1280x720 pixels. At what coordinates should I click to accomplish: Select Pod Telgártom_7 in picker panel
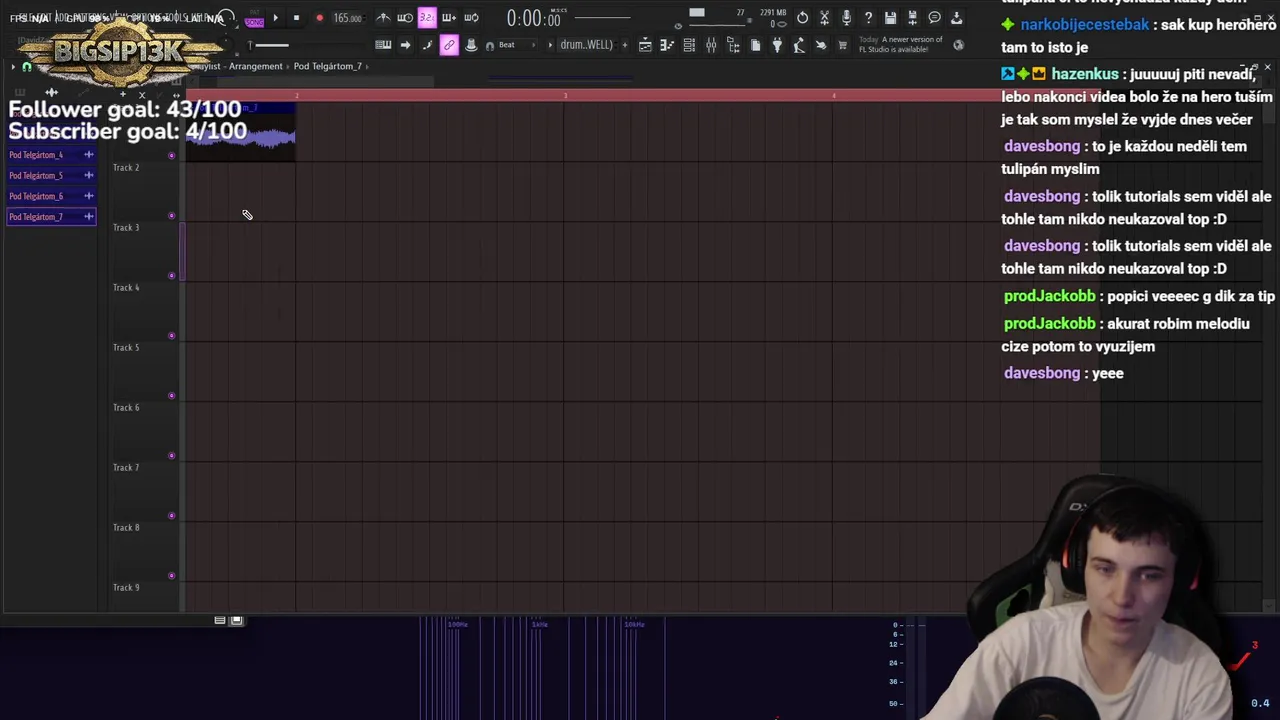click(50, 217)
